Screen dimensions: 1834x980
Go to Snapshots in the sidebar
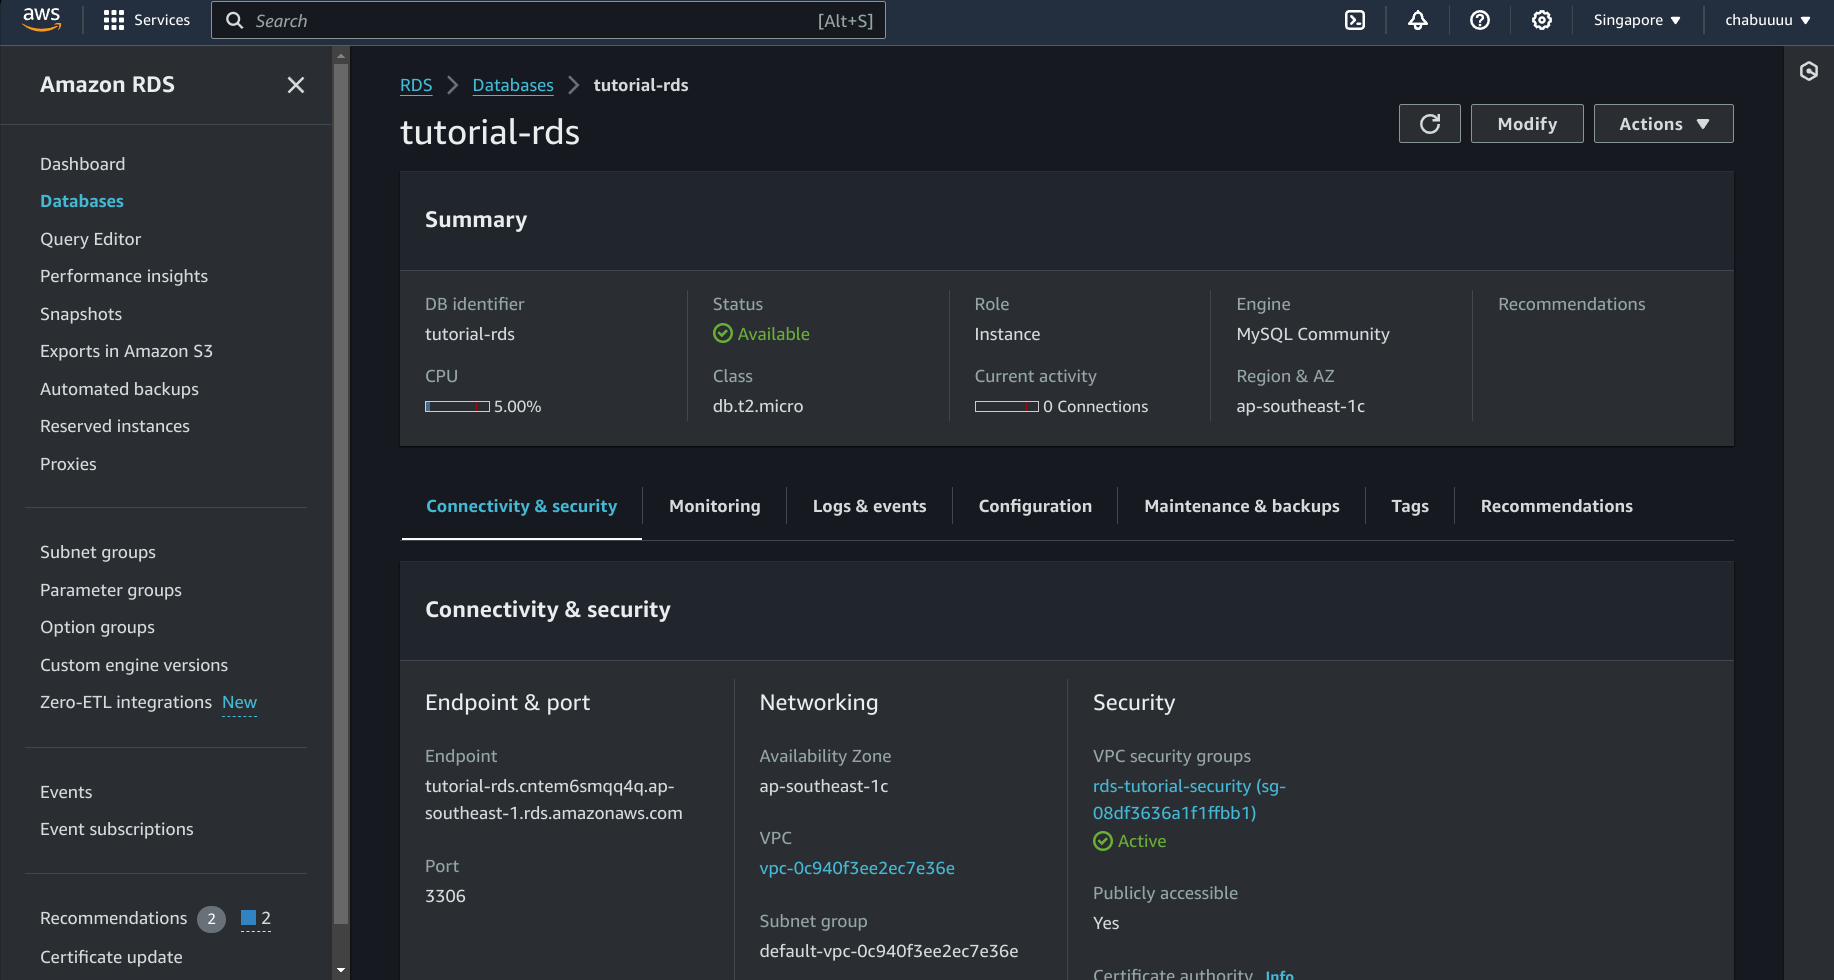[81, 314]
